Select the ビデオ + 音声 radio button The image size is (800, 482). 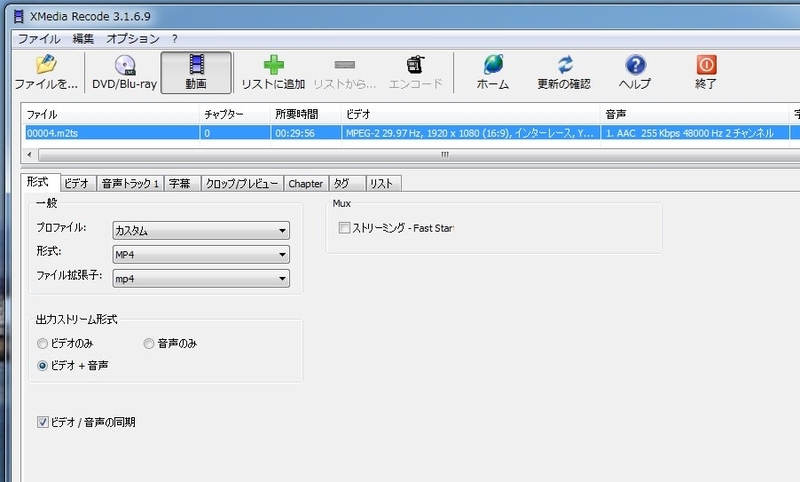pos(42,366)
